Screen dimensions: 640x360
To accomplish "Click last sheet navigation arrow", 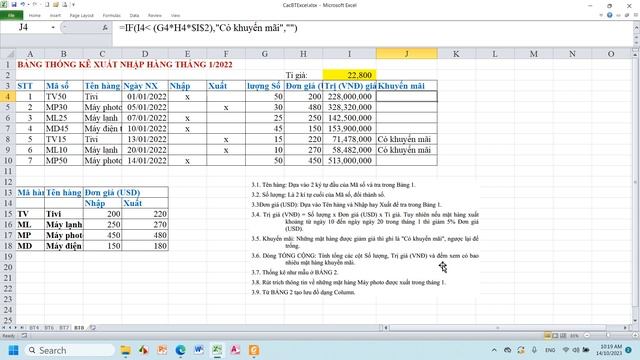I will click(22, 327).
